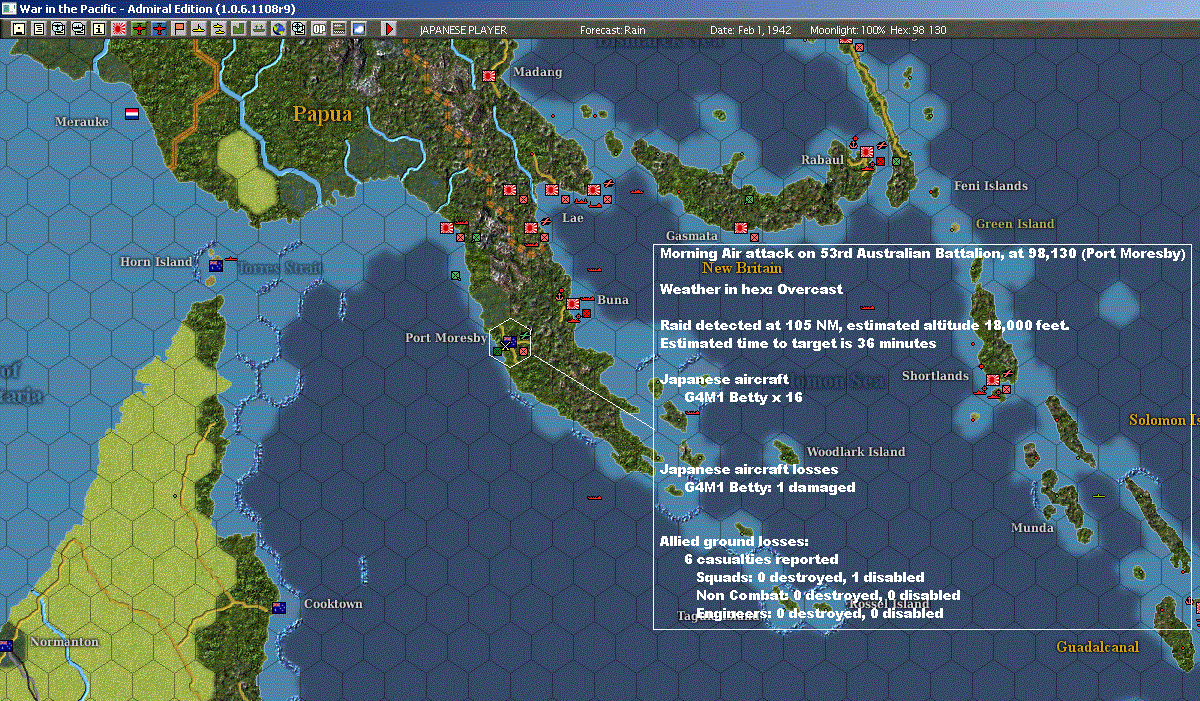Click the Weather in hex: Overcast line

(751, 289)
